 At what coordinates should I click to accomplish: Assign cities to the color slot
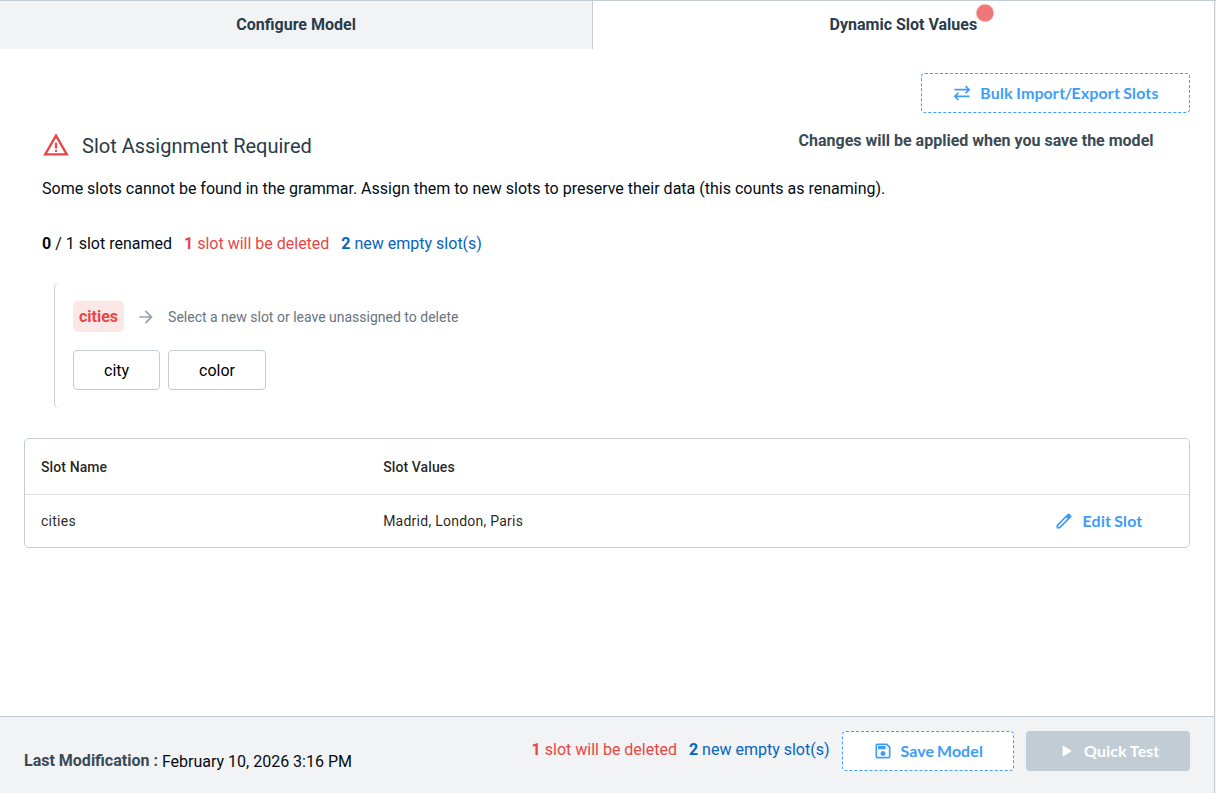(217, 370)
